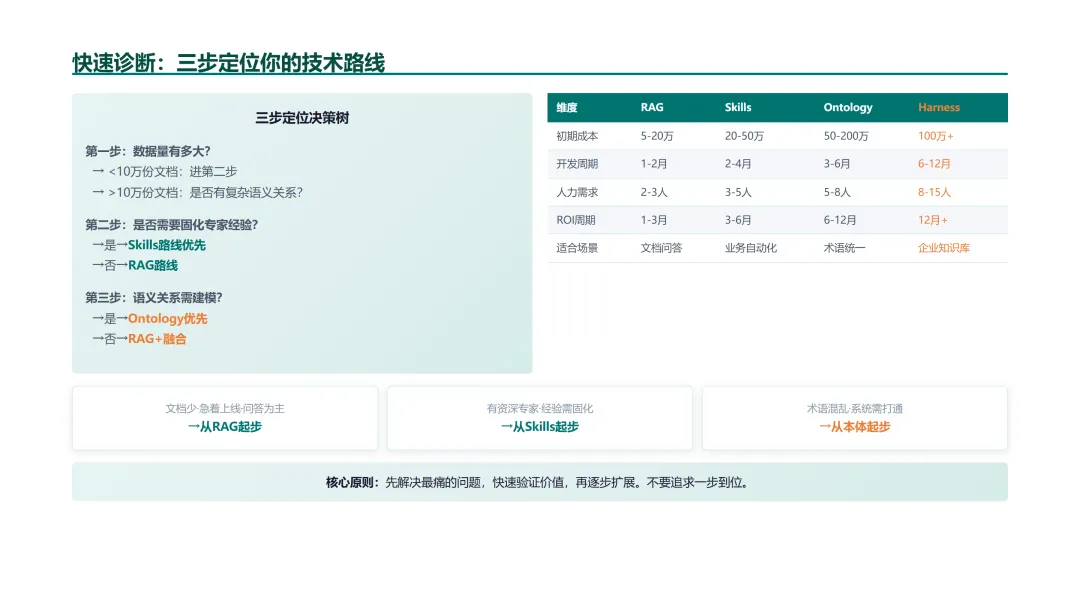Click the table header 维度
The image size is (1080, 608).
pyautogui.click(x=567, y=107)
